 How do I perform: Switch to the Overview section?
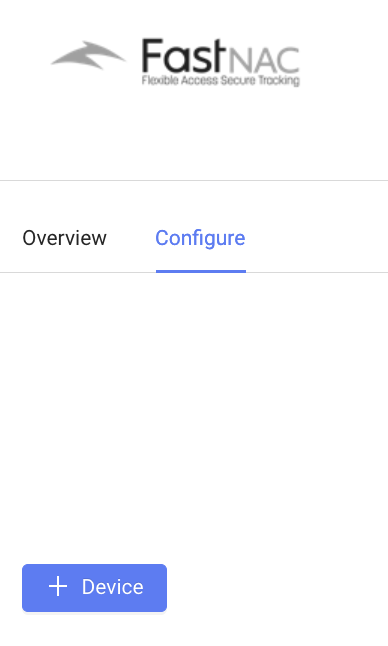point(65,238)
